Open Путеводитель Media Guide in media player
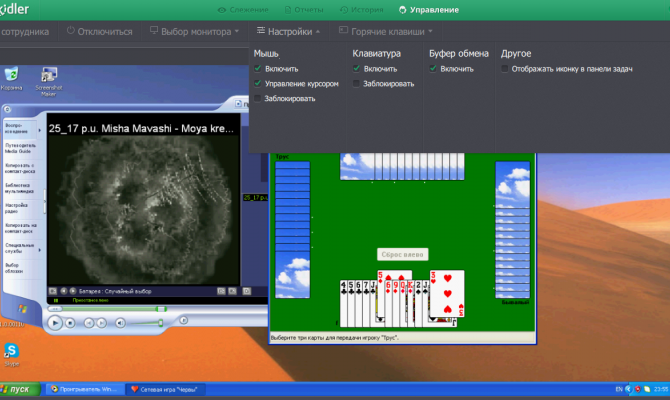670x400 pixels. [20, 148]
